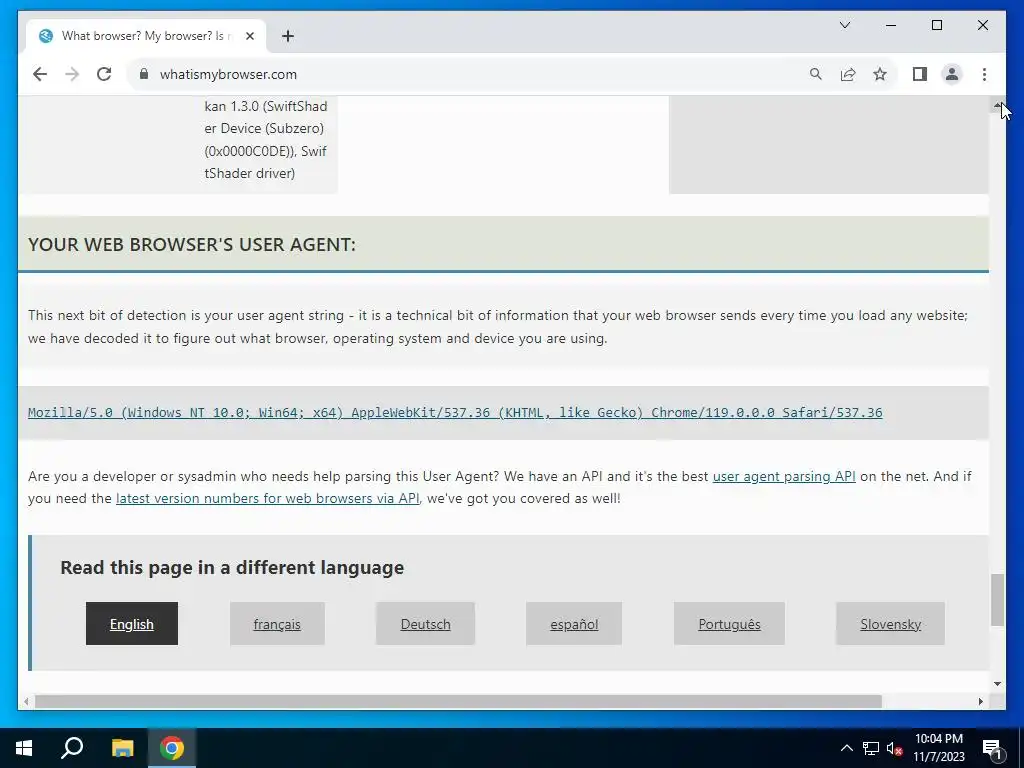Open the user agent string link
The width and height of the screenshot is (1024, 768).
(455, 413)
